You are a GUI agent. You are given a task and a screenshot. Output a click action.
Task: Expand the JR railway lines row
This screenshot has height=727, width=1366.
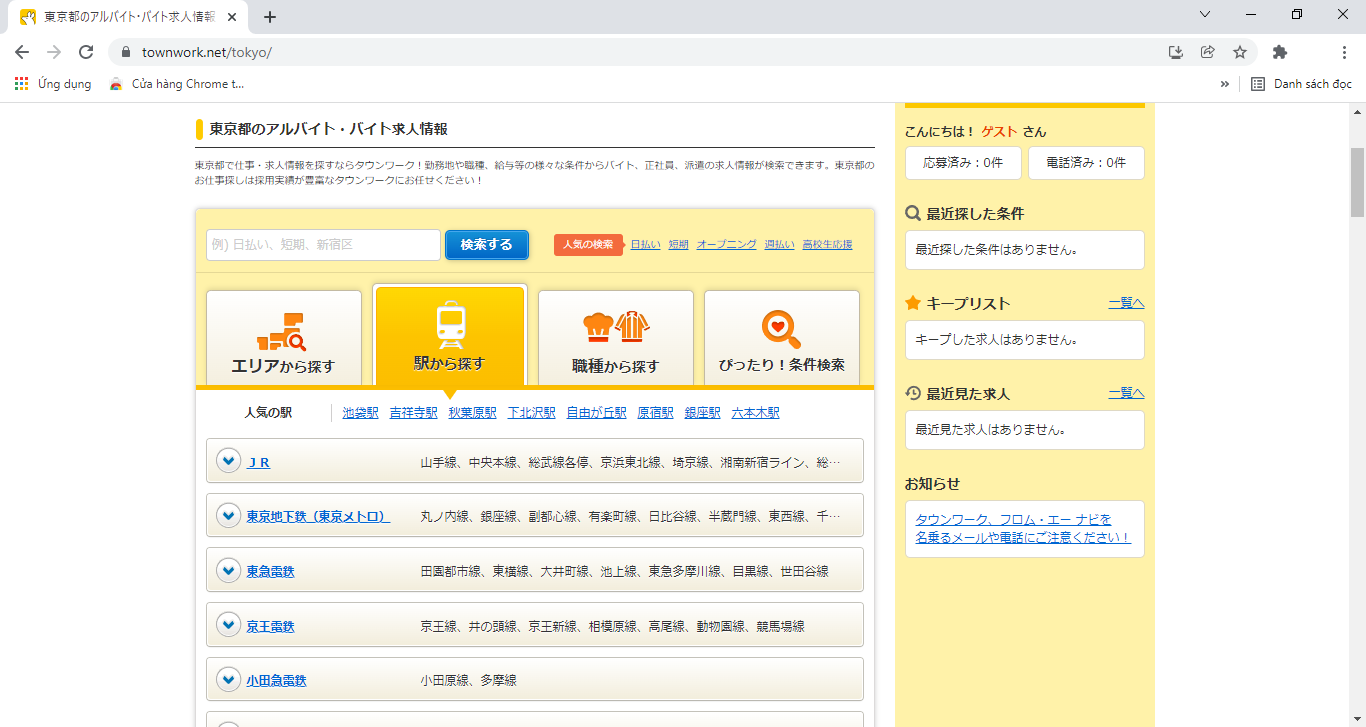tap(229, 461)
